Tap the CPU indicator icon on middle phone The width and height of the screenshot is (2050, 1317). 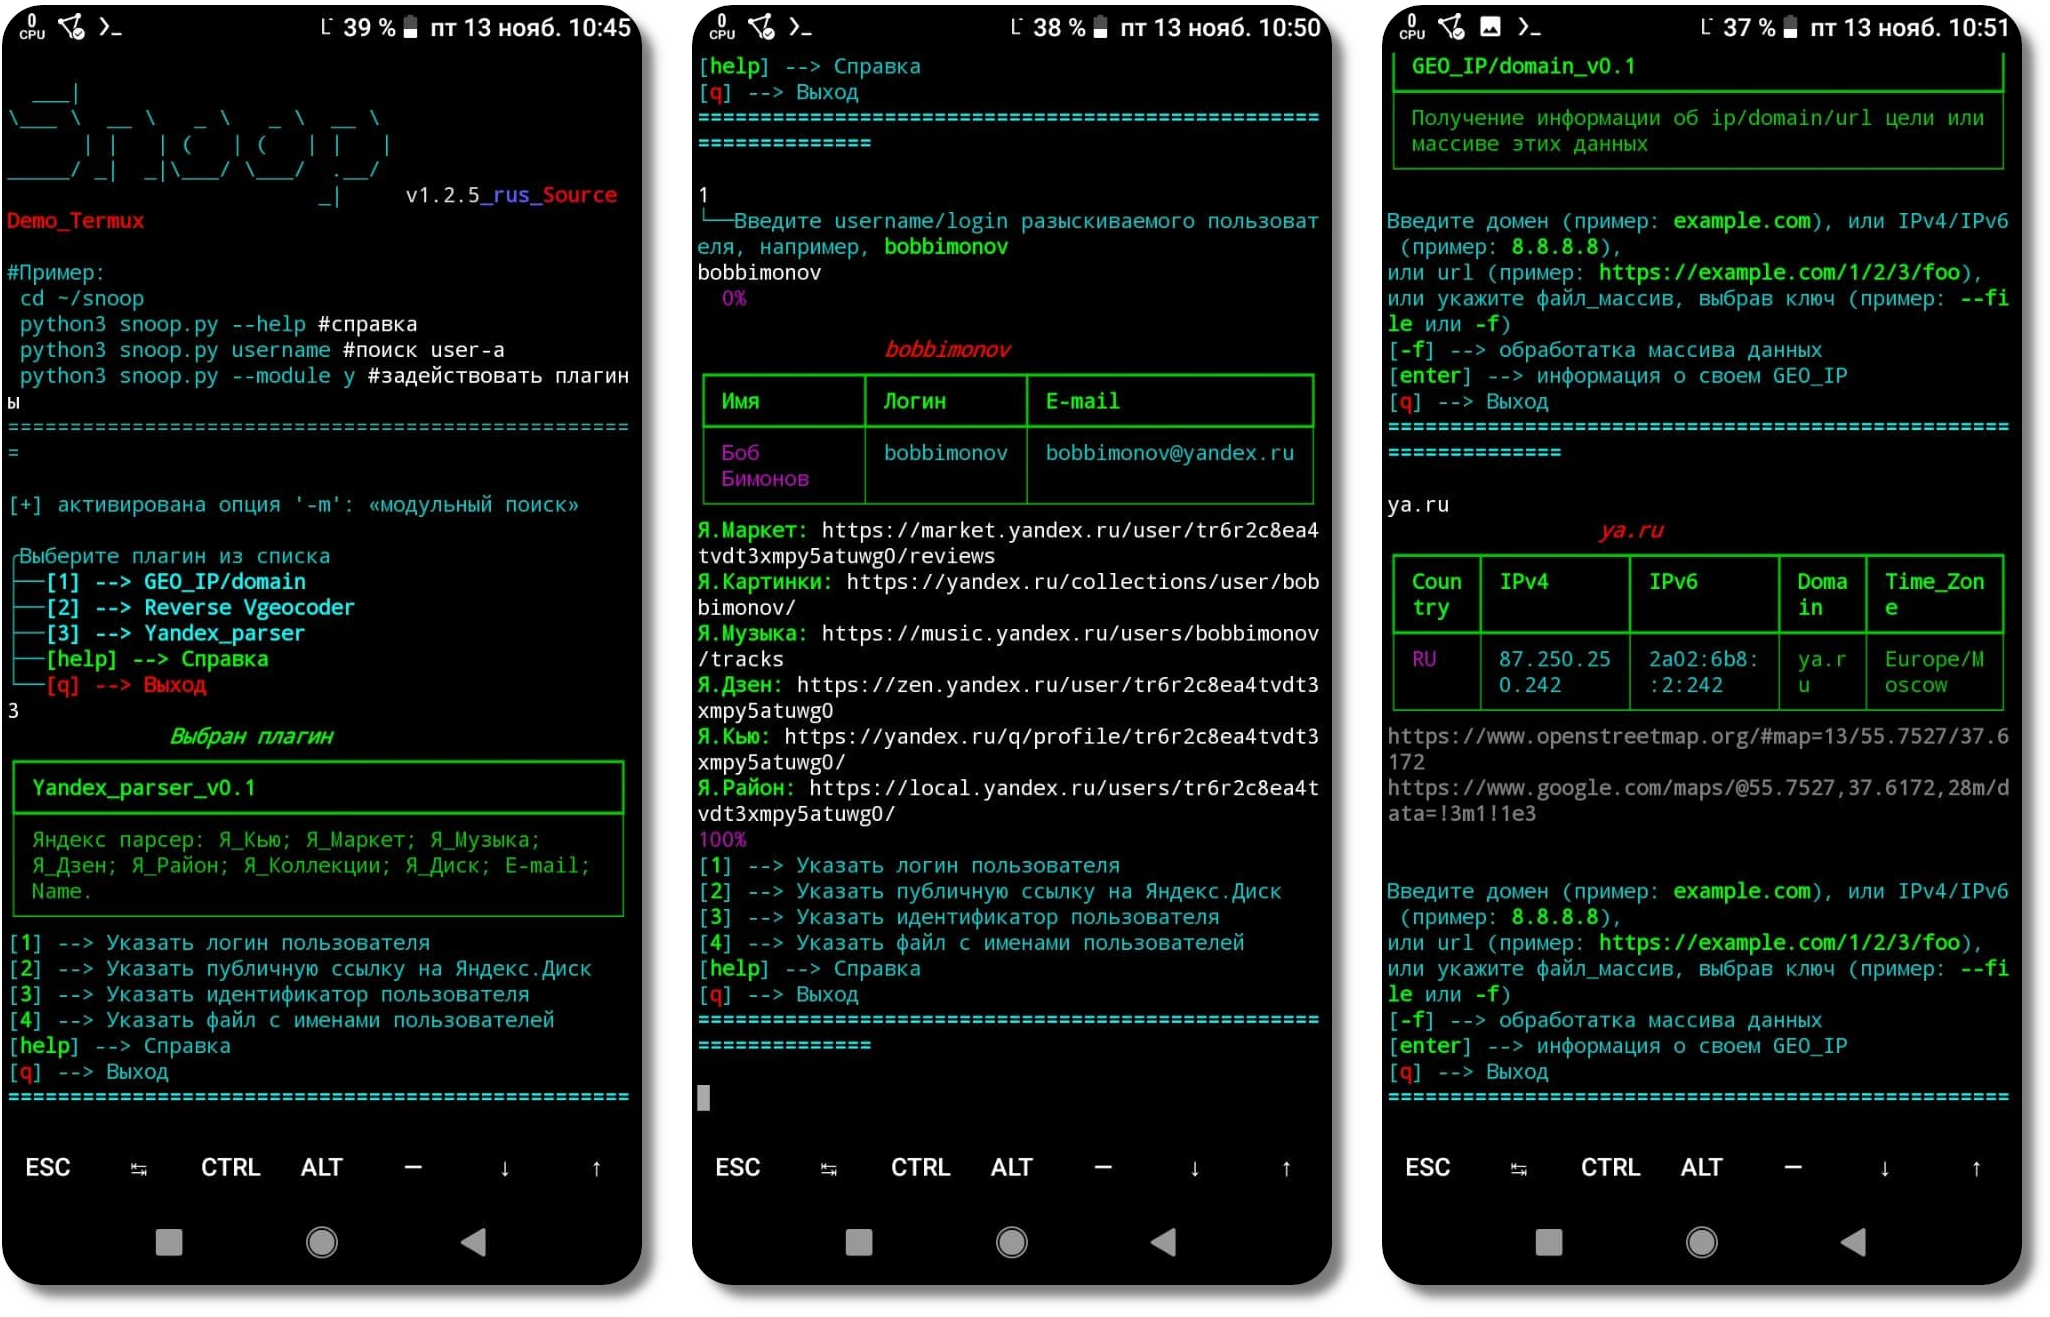pos(722,27)
